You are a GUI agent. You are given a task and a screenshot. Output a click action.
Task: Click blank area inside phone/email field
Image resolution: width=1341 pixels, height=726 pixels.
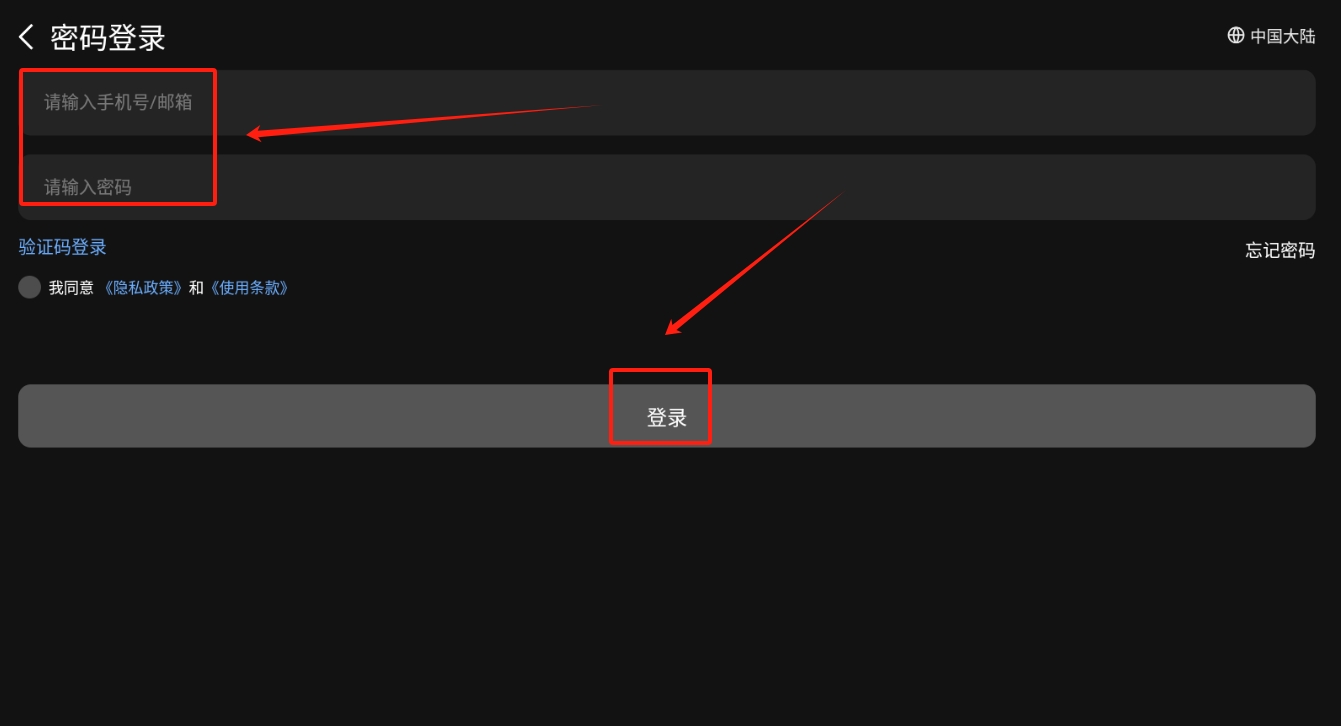[800, 102]
